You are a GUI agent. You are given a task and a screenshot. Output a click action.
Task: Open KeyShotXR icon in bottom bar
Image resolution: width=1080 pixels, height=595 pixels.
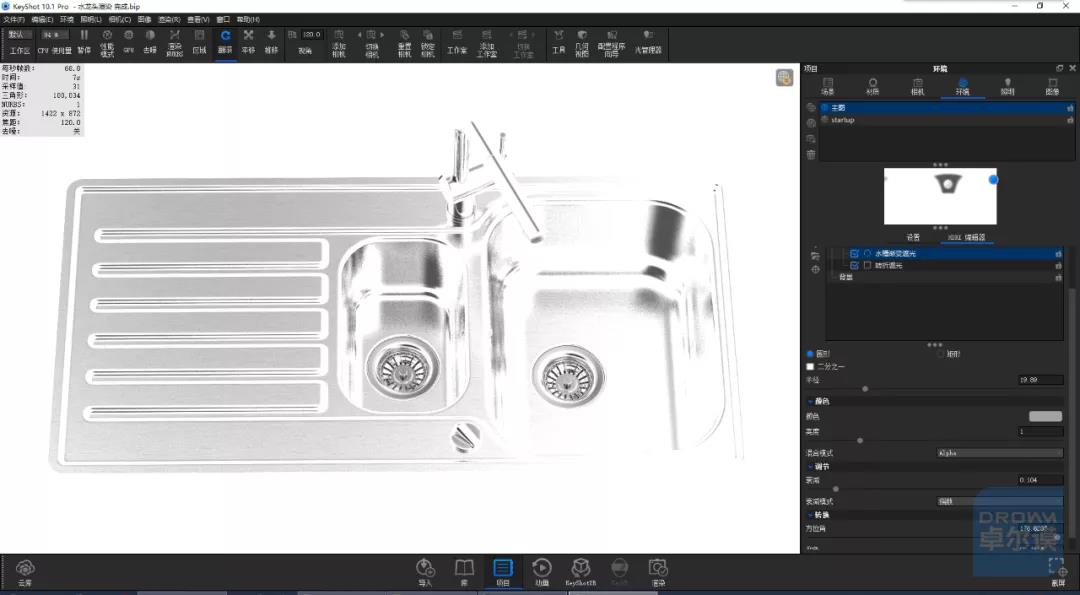click(581, 573)
